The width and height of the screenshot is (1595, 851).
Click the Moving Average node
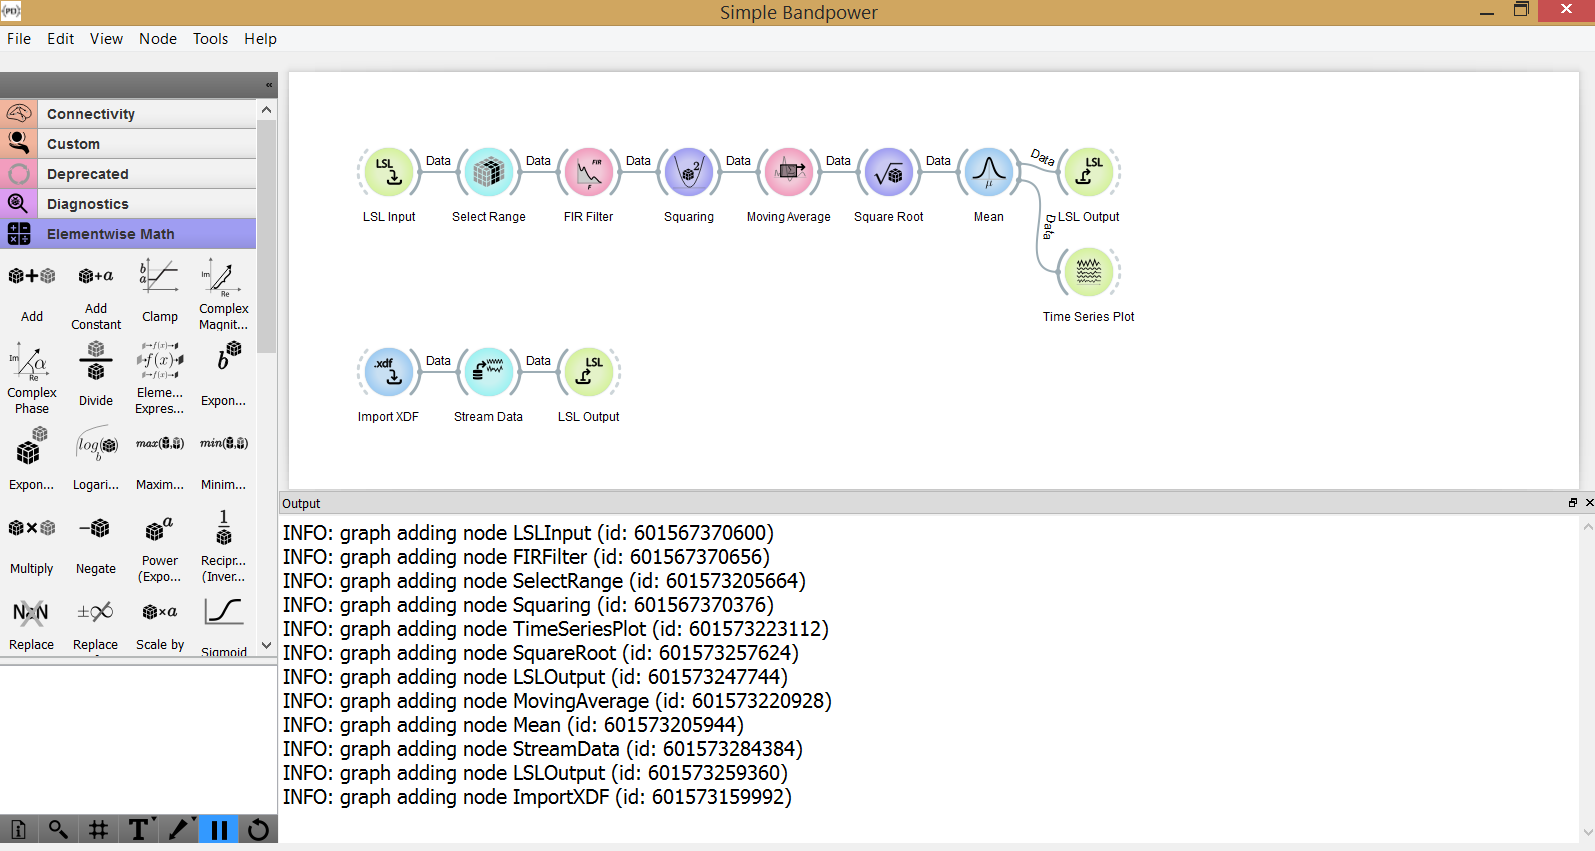pyautogui.click(x=789, y=172)
